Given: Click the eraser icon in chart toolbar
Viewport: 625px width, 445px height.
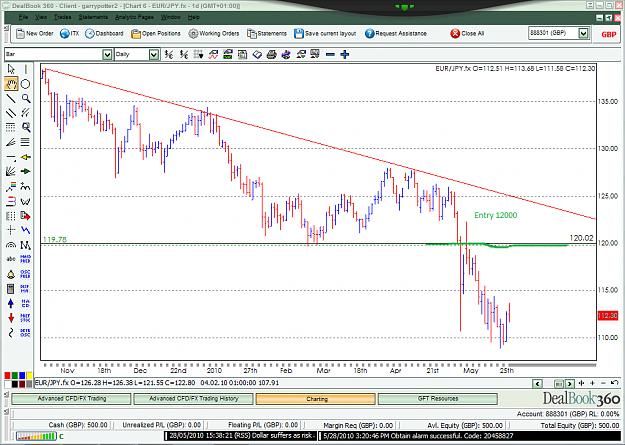Looking at the screenshot, I should click(257, 55).
